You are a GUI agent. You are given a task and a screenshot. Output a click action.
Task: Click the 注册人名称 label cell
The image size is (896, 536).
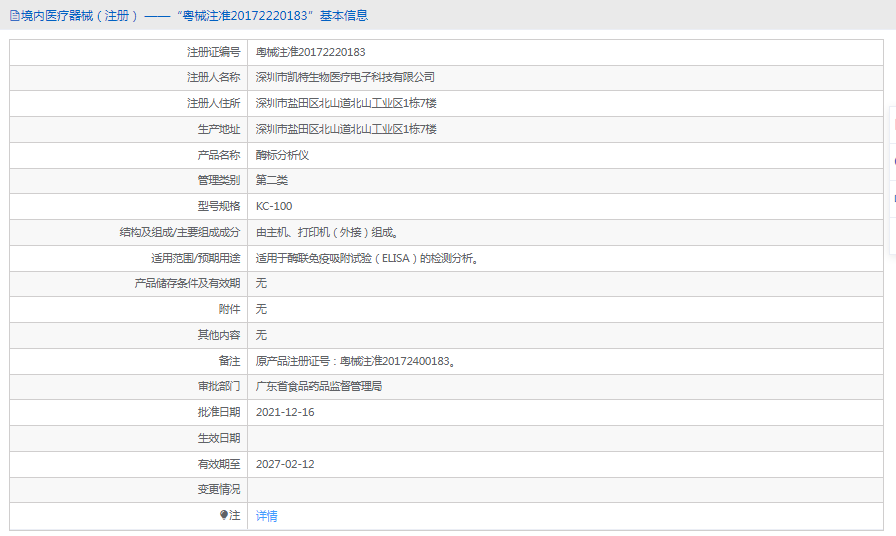129,78
